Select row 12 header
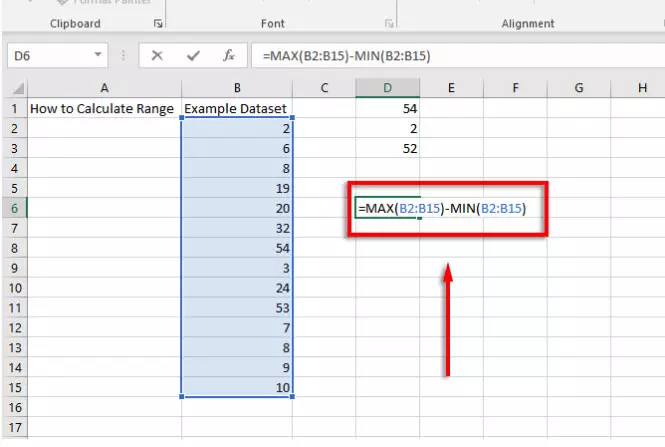 [x=15, y=328]
